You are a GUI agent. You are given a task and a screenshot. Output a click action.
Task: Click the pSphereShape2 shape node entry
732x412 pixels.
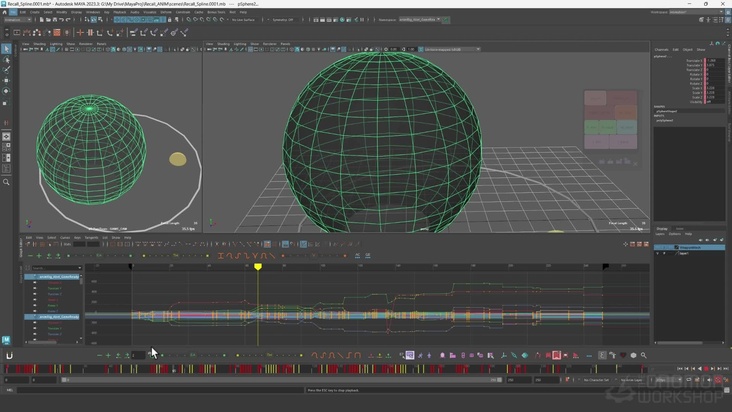tap(666, 111)
